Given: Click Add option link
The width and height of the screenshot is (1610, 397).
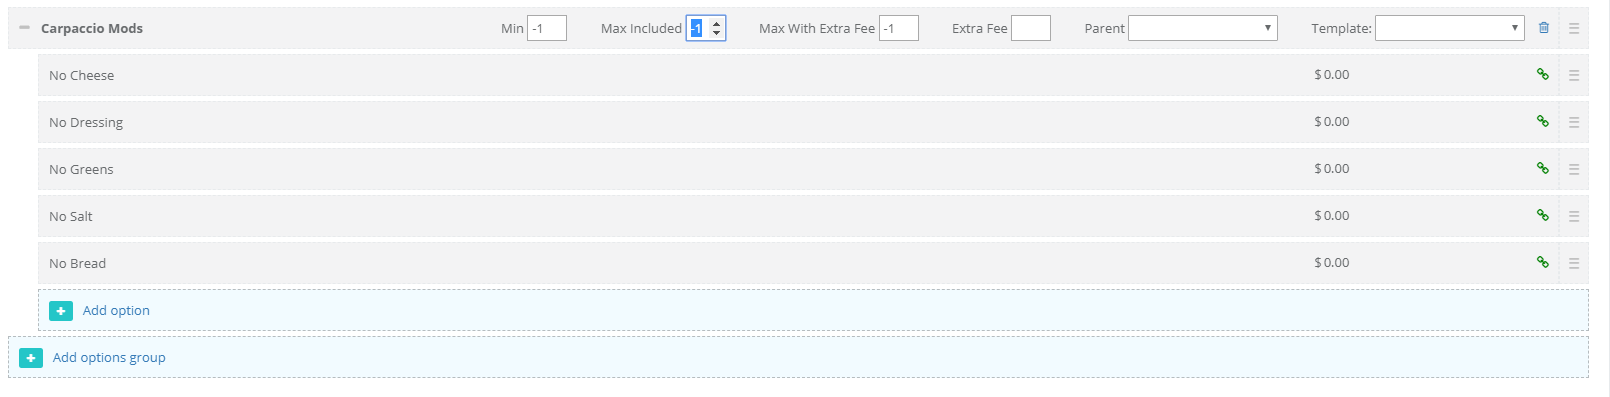Looking at the screenshot, I should pyautogui.click(x=116, y=310).
